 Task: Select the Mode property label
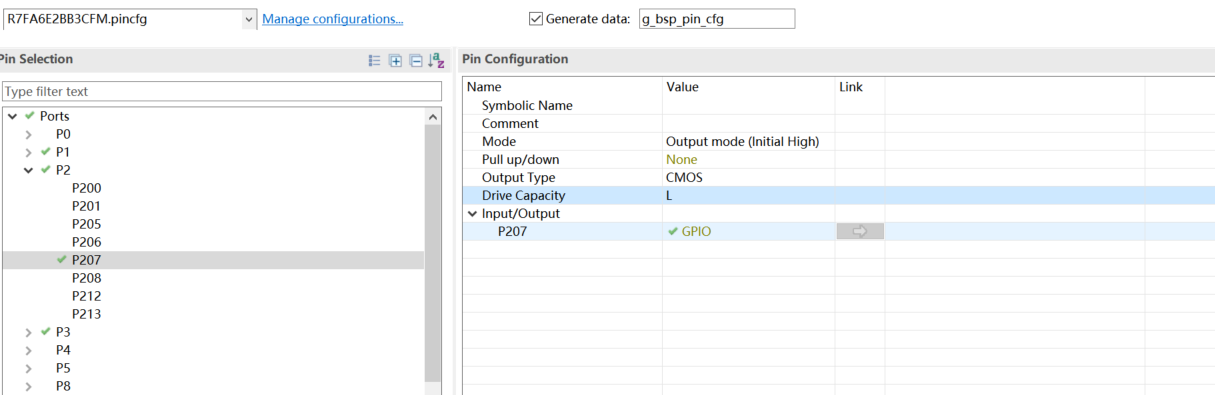pos(499,141)
